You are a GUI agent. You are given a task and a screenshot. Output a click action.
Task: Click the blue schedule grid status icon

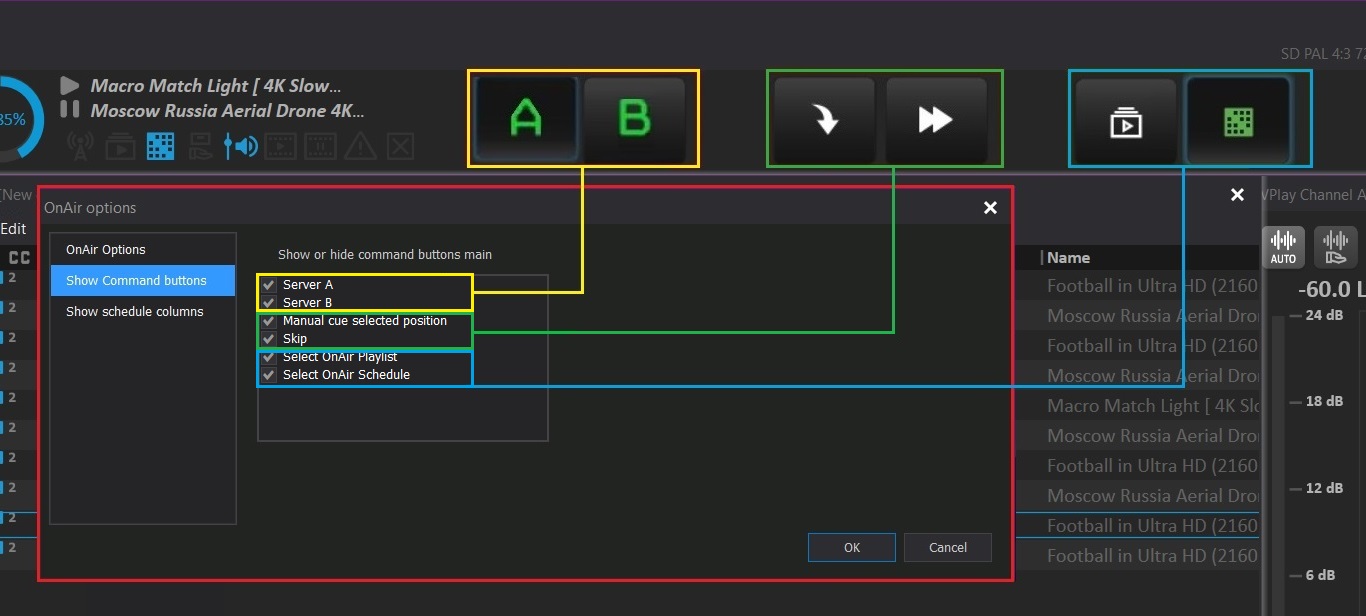(160, 147)
